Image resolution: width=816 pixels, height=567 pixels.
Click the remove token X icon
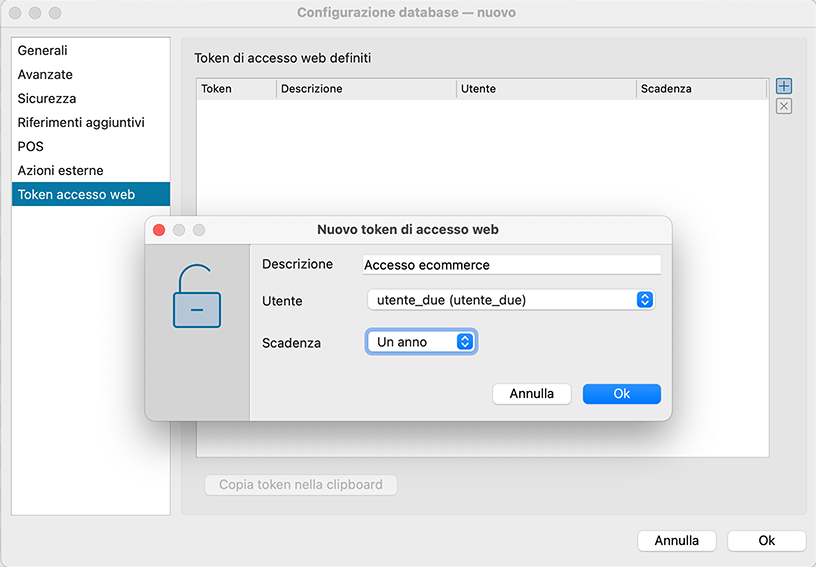(x=784, y=106)
